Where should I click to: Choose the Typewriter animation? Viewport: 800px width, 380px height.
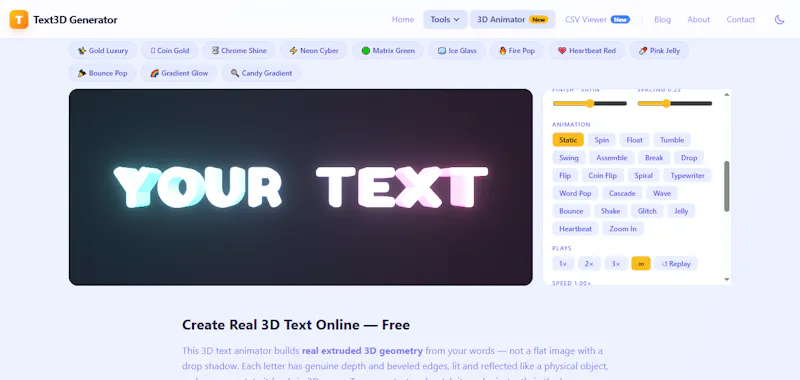tap(687, 175)
